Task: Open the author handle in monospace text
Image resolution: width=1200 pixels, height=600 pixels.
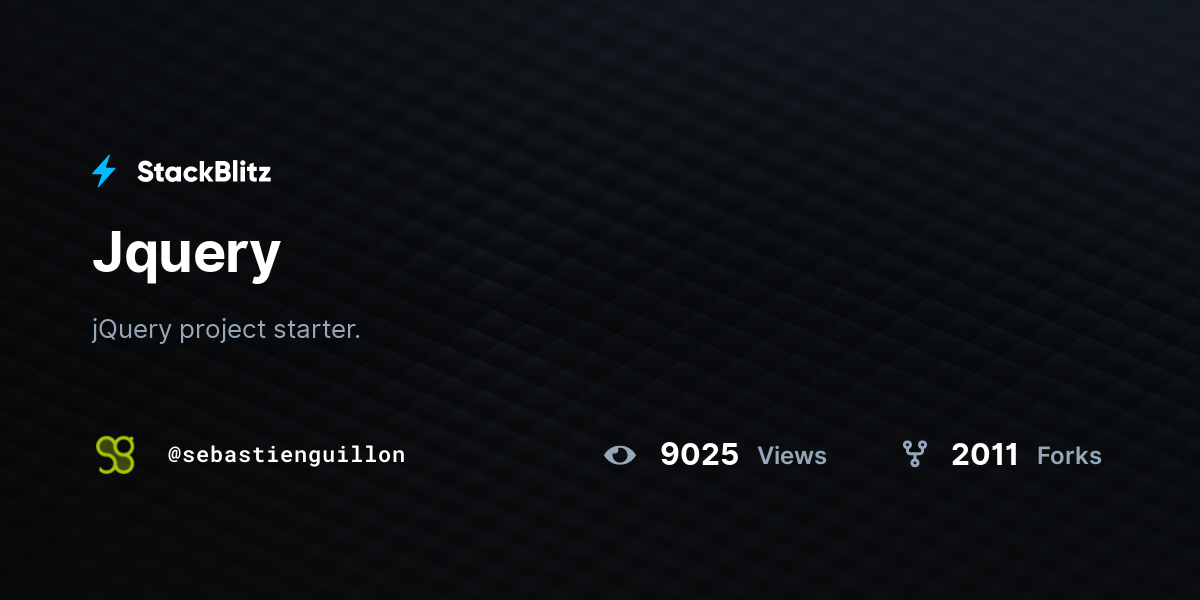Action: (x=286, y=455)
